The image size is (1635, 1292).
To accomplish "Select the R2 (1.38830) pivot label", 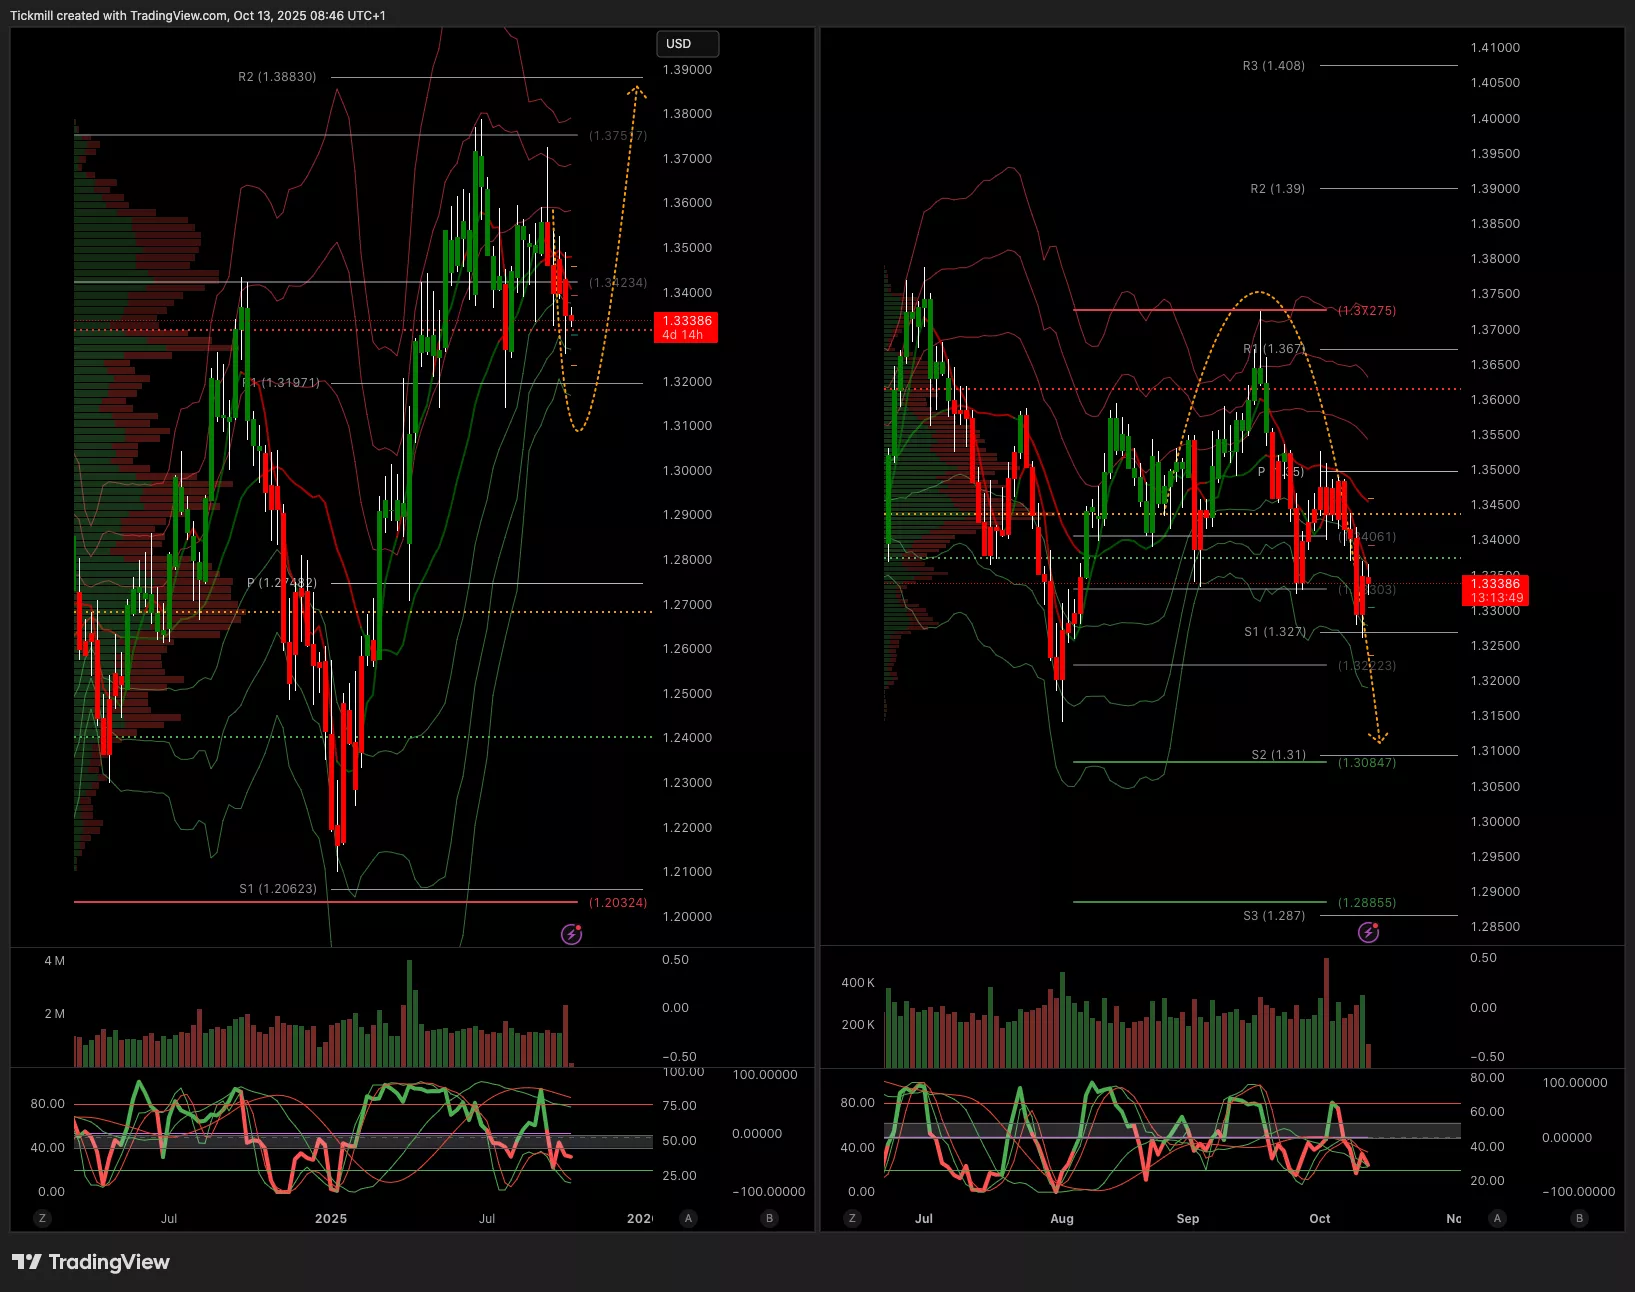I will (277, 77).
